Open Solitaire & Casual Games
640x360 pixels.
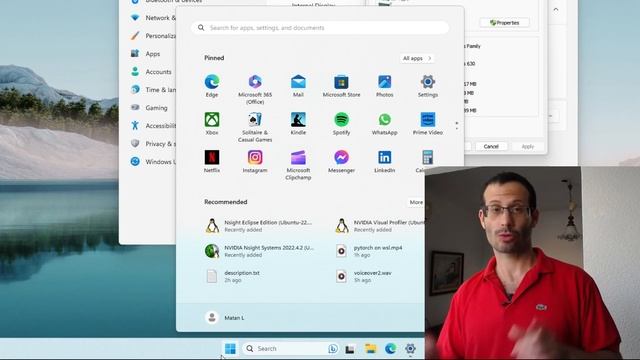[x=255, y=127]
